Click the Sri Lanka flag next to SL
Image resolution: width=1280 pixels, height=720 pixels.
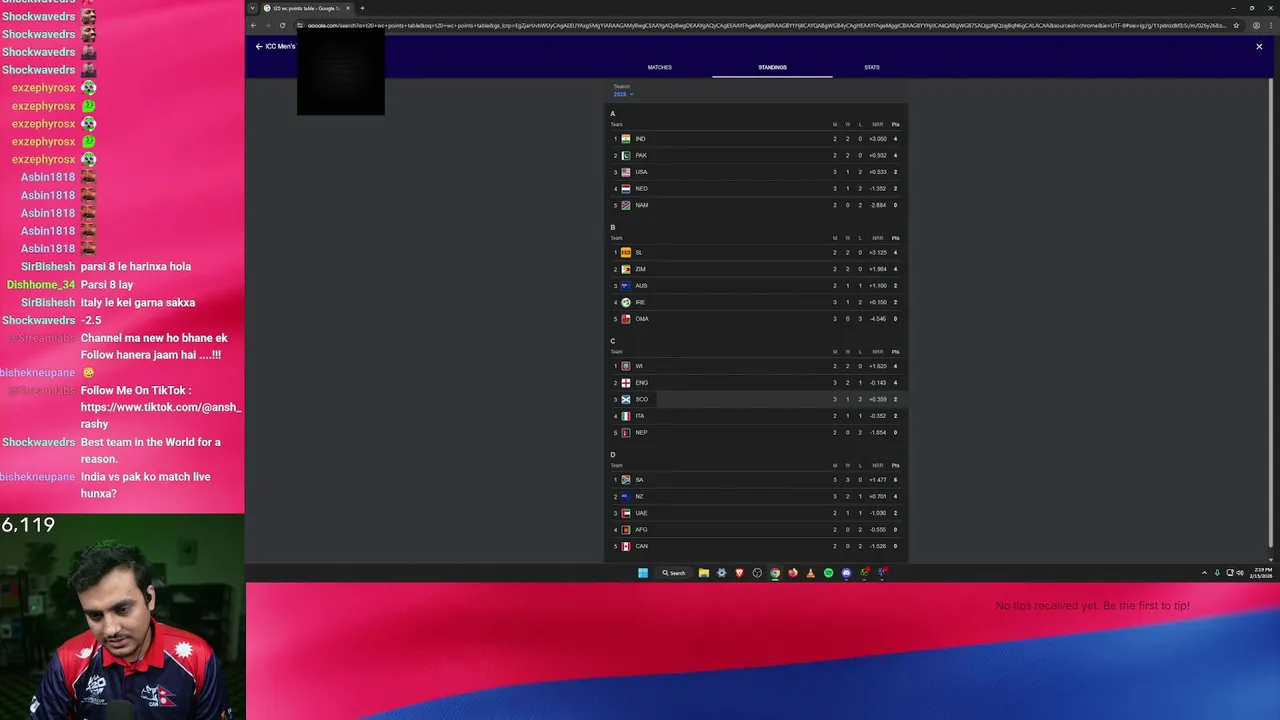click(626, 252)
